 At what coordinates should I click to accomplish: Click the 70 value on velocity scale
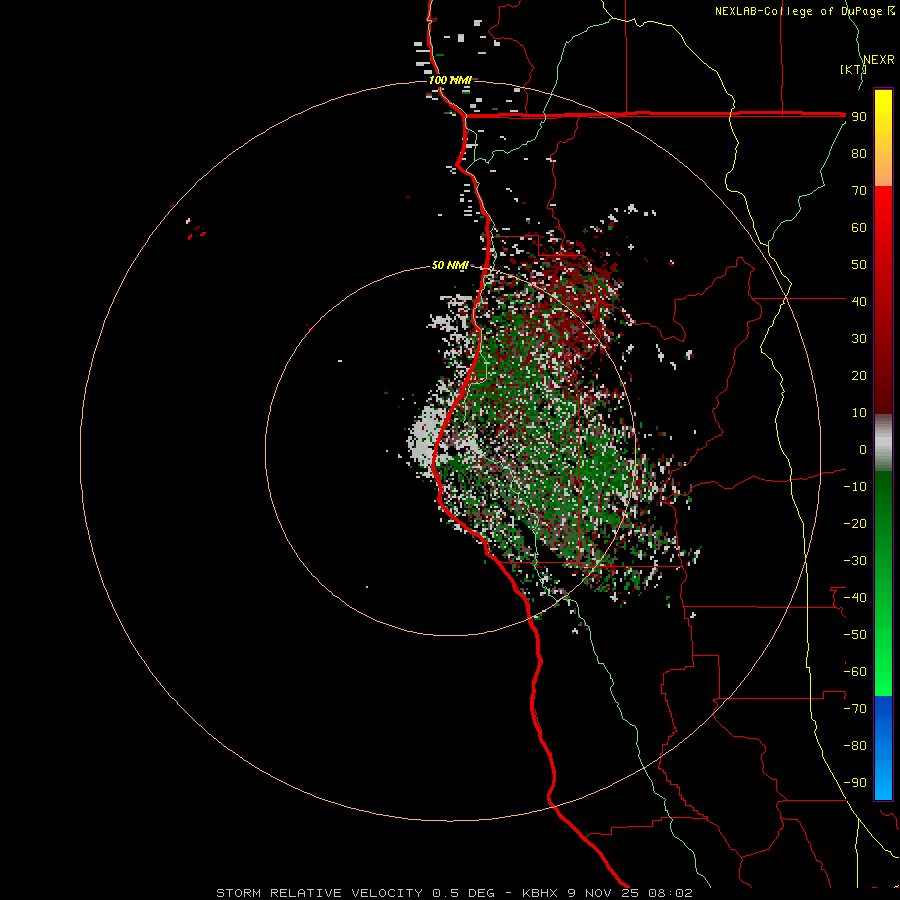coord(859,191)
